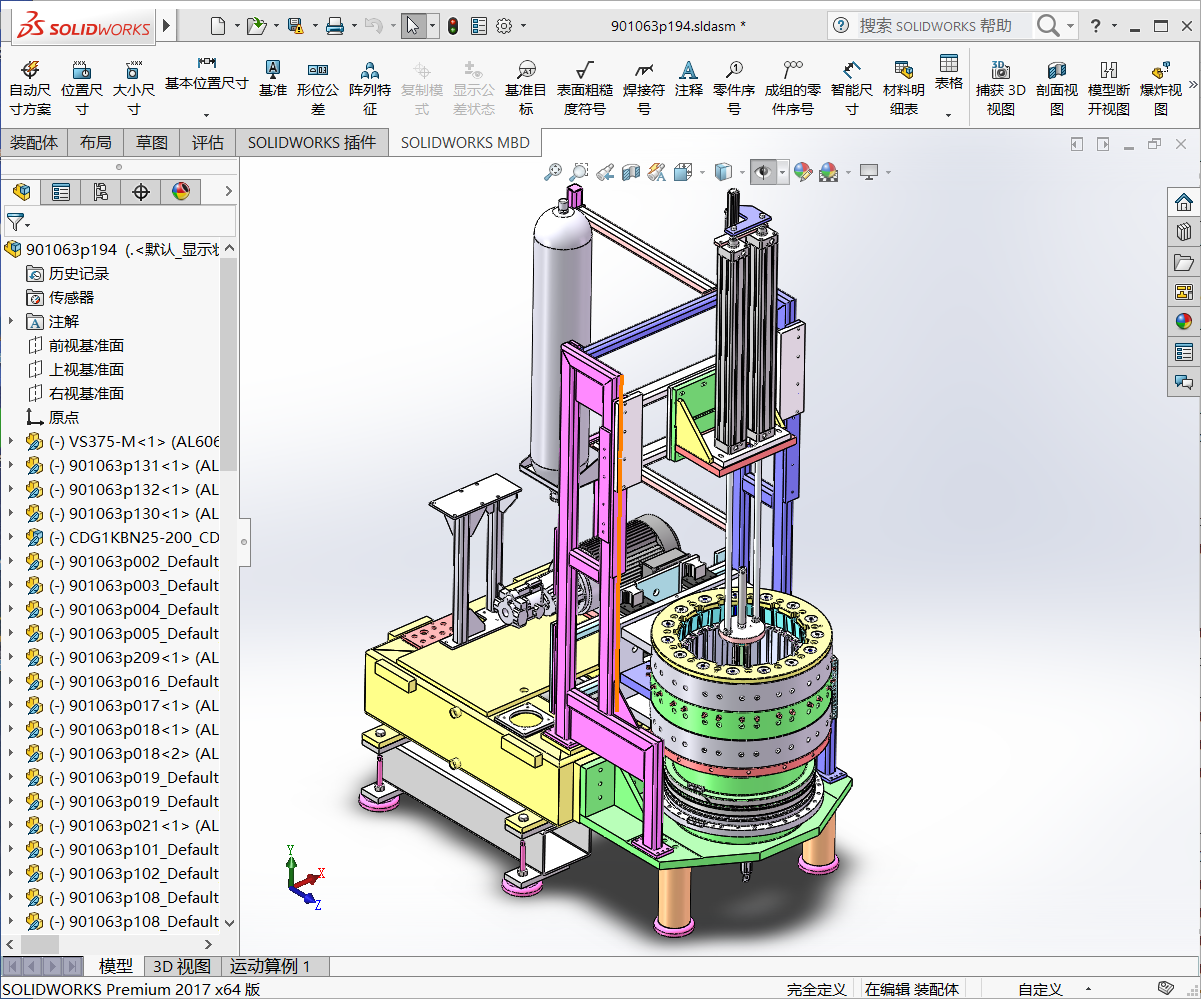The image size is (1201, 999).
Task: Click the Hide/Show Items eye icon
Action: click(x=763, y=171)
